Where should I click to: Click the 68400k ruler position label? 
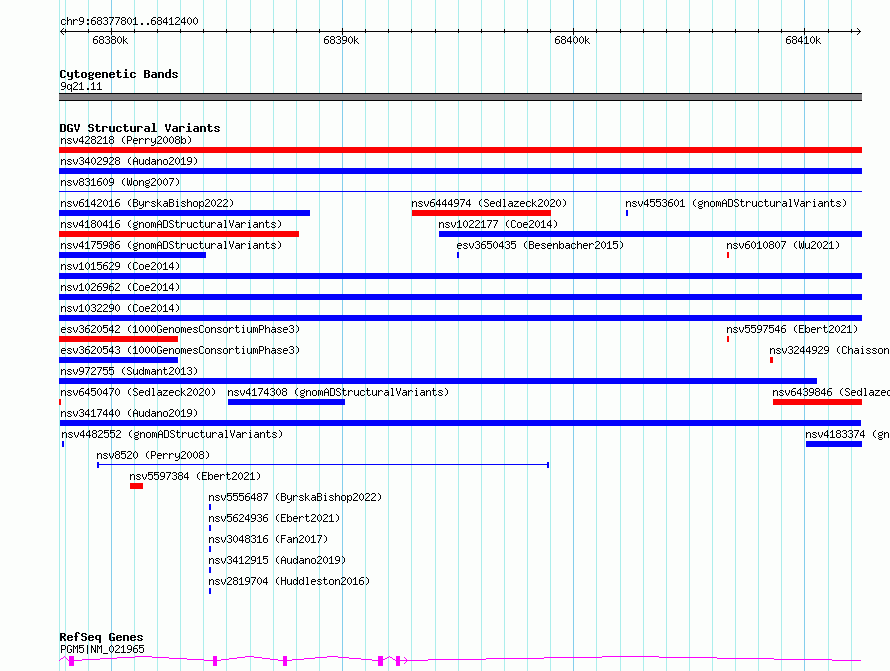[572, 40]
